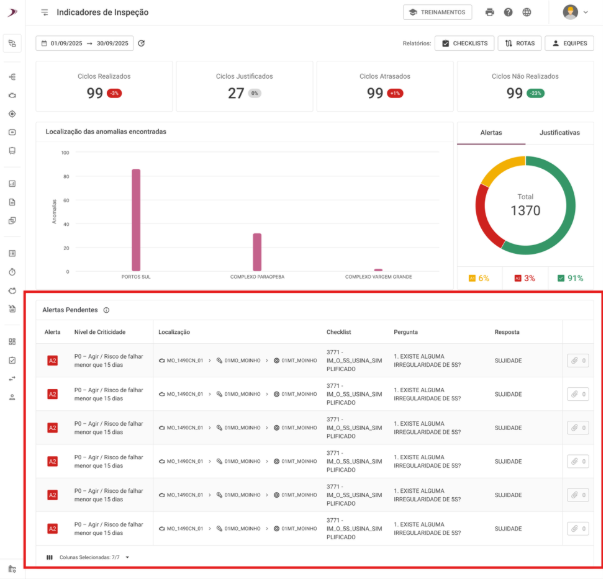Click the printer icon in the top bar
Image resolution: width=603 pixels, height=579 pixels.
click(x=490, y=12)
